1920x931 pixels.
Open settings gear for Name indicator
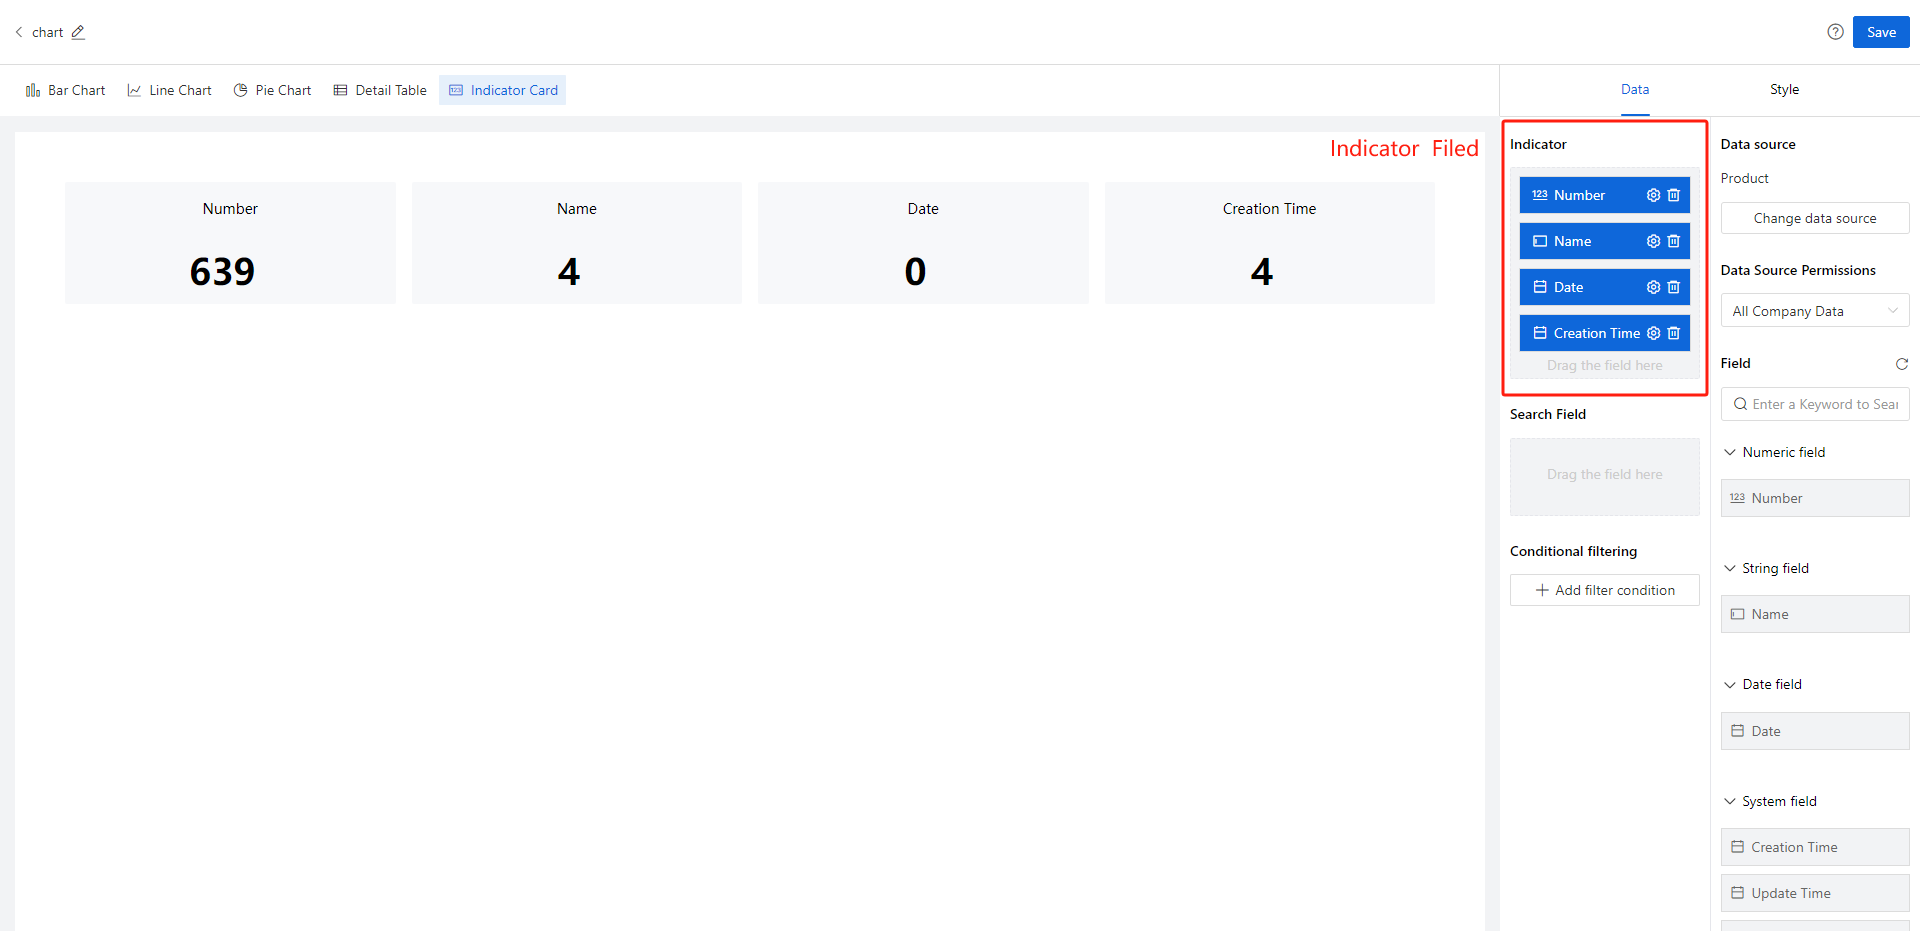click(x=1653, y=241)
